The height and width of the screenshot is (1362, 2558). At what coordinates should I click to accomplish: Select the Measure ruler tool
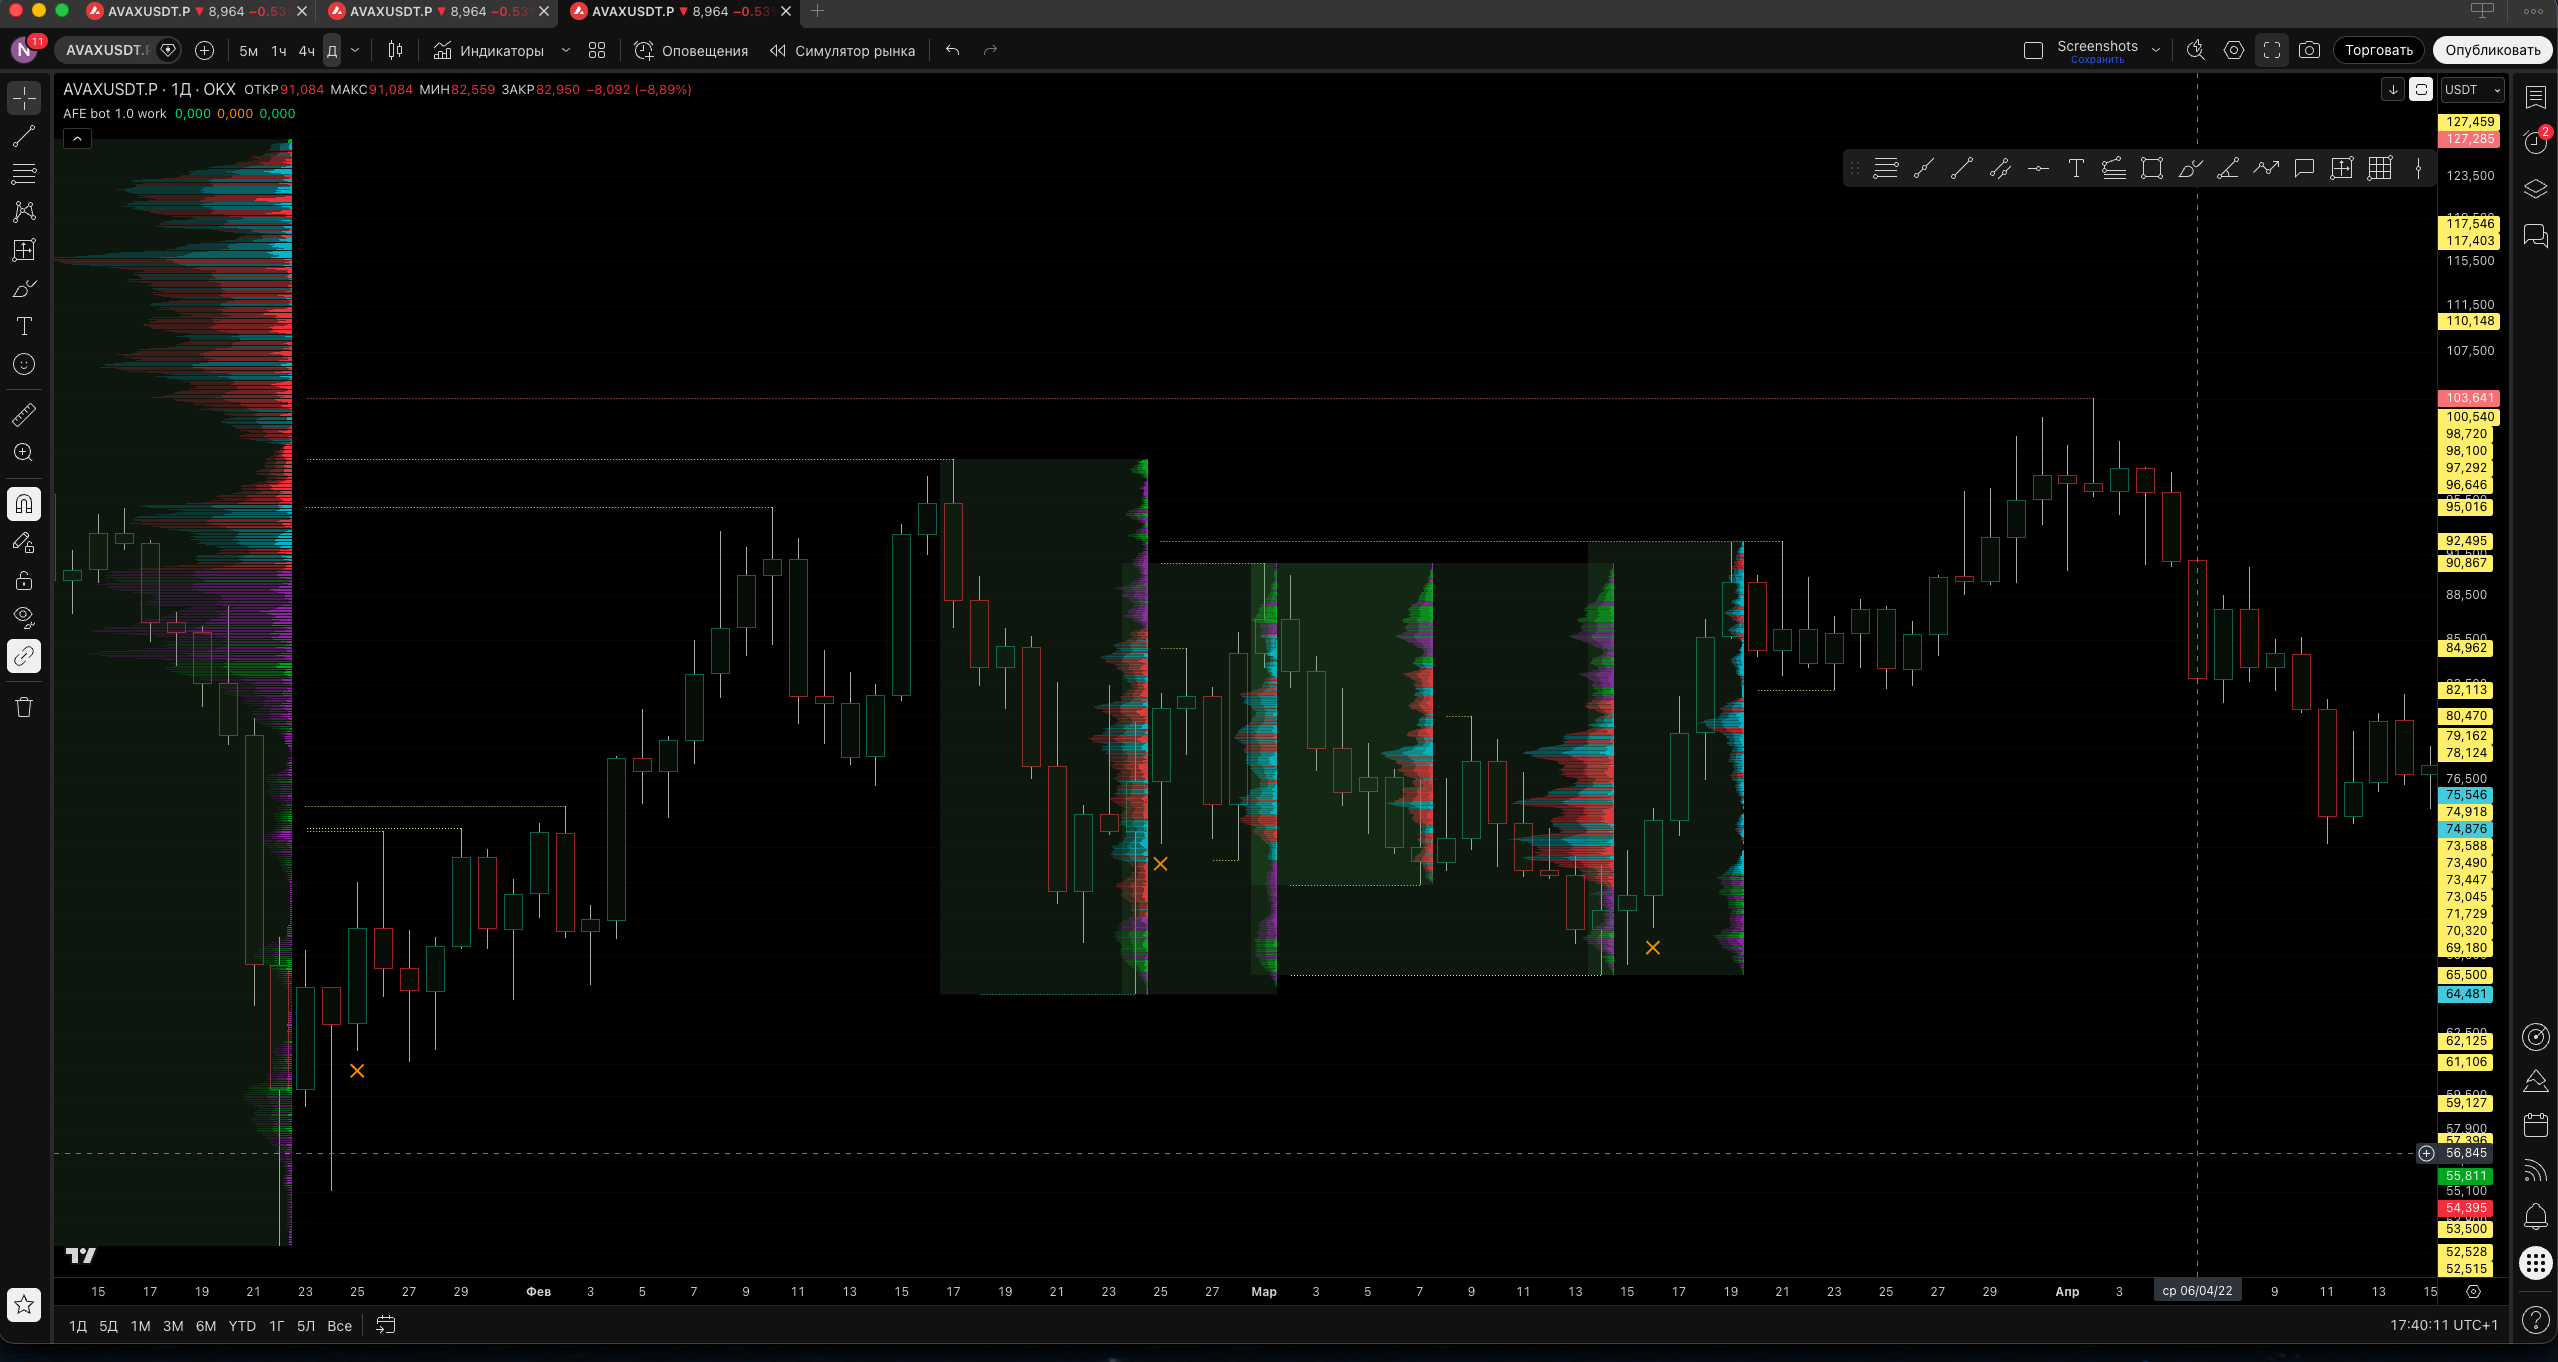[x=24, y=414]
